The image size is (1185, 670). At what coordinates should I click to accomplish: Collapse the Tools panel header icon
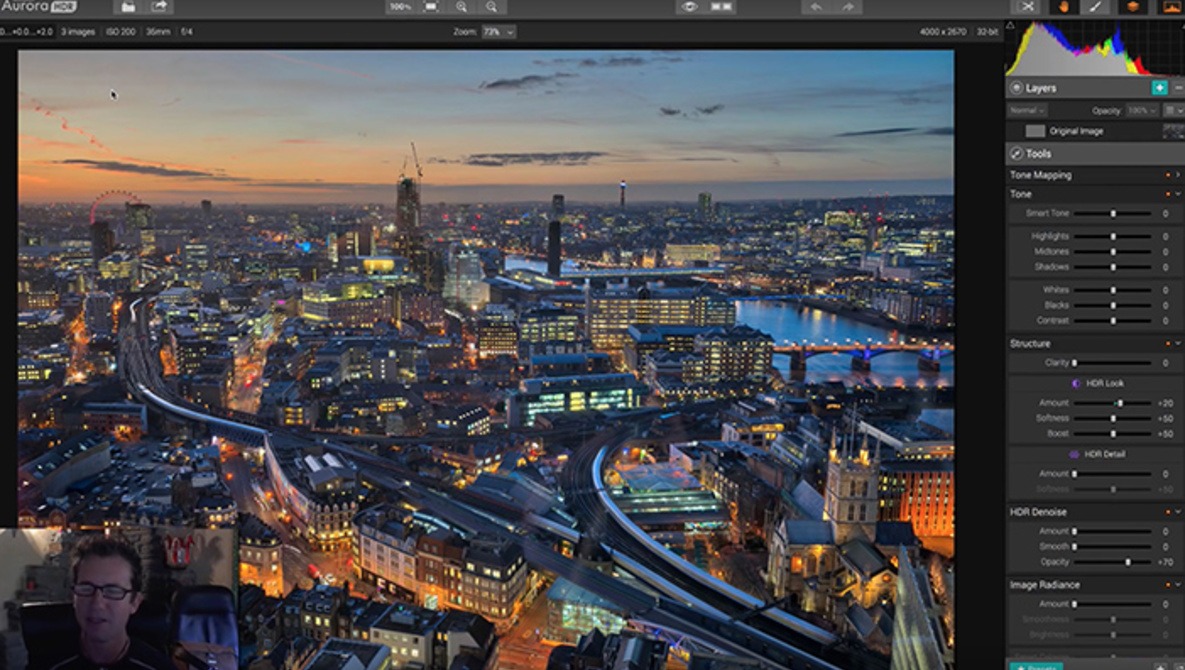(1016, 153)
